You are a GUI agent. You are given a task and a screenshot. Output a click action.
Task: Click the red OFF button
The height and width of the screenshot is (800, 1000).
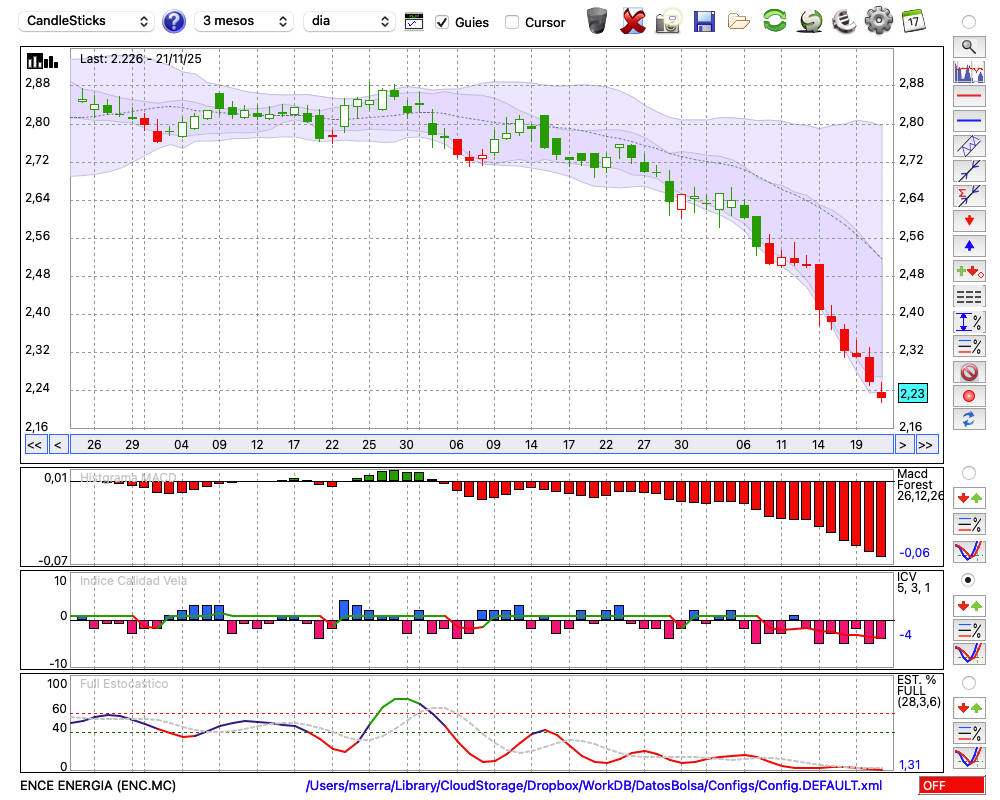(951, 786)
